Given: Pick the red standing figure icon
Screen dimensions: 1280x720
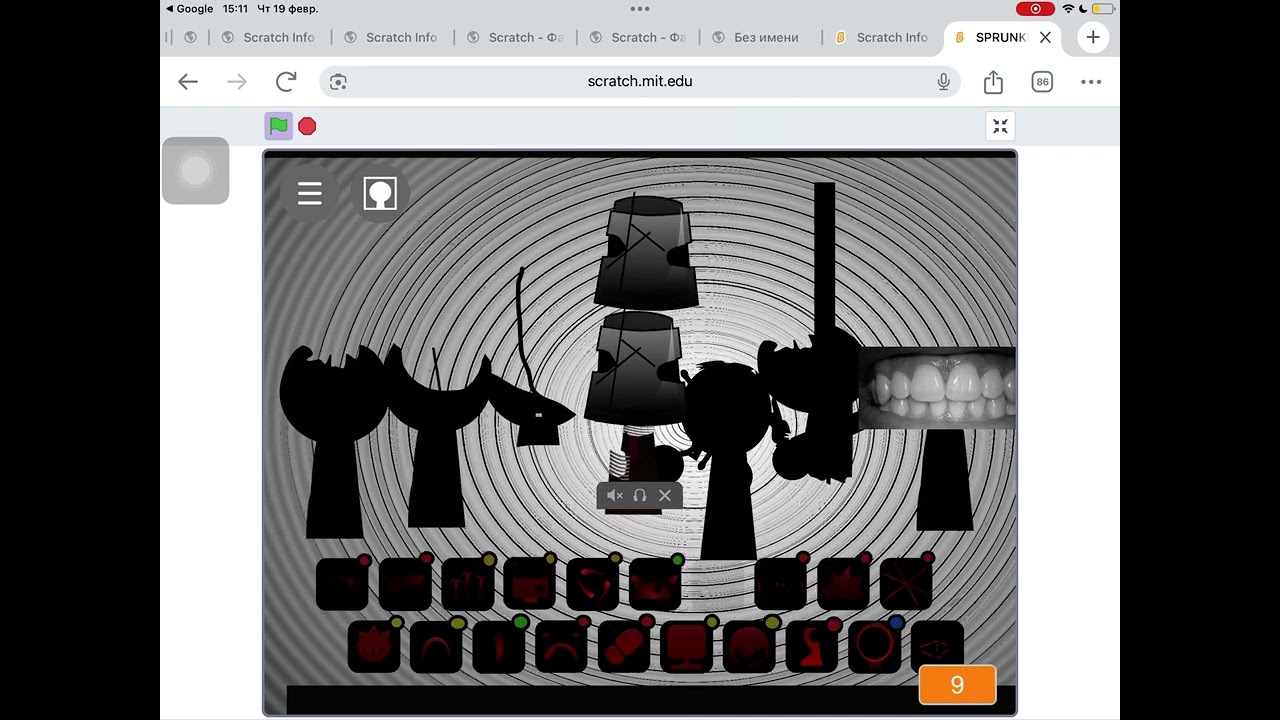Looking at the screenshot, I should pyautogui.click(x=812, y=646).
